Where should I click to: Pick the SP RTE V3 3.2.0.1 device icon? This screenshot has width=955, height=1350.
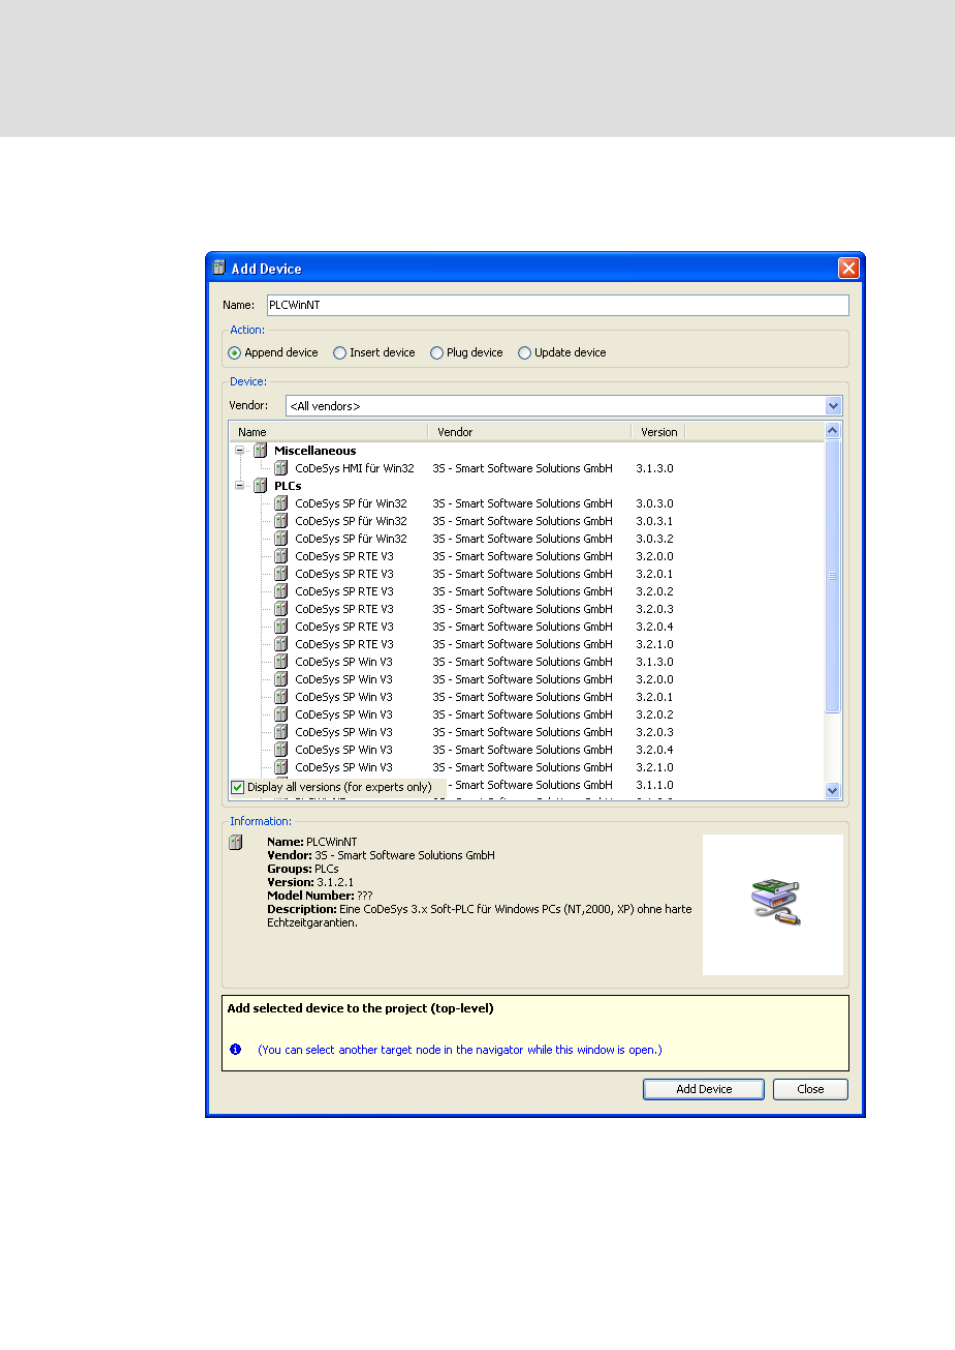click(x=281, y=574)
